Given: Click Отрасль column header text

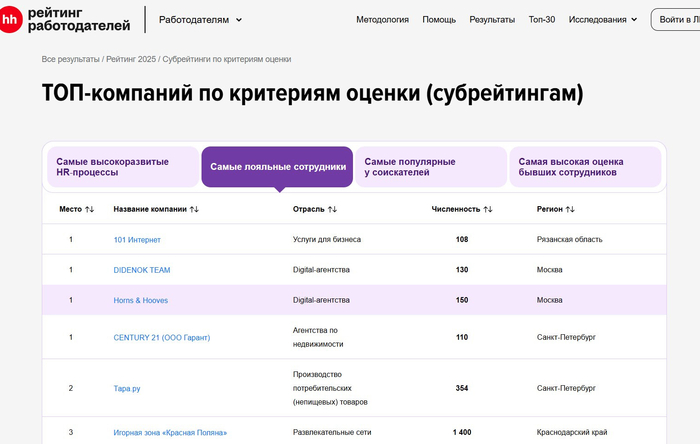Looking at the screenshot, I should (308, 209).
